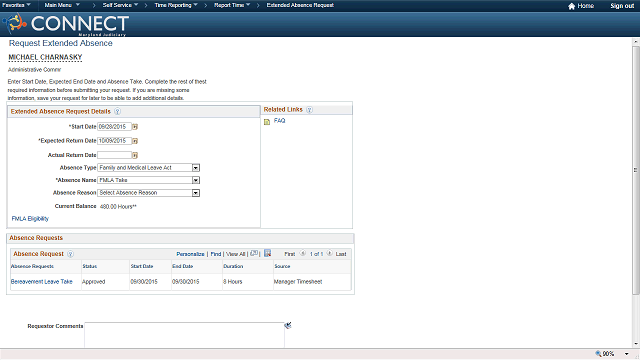Click the Expected Return Date field

(x=114, y=141)
